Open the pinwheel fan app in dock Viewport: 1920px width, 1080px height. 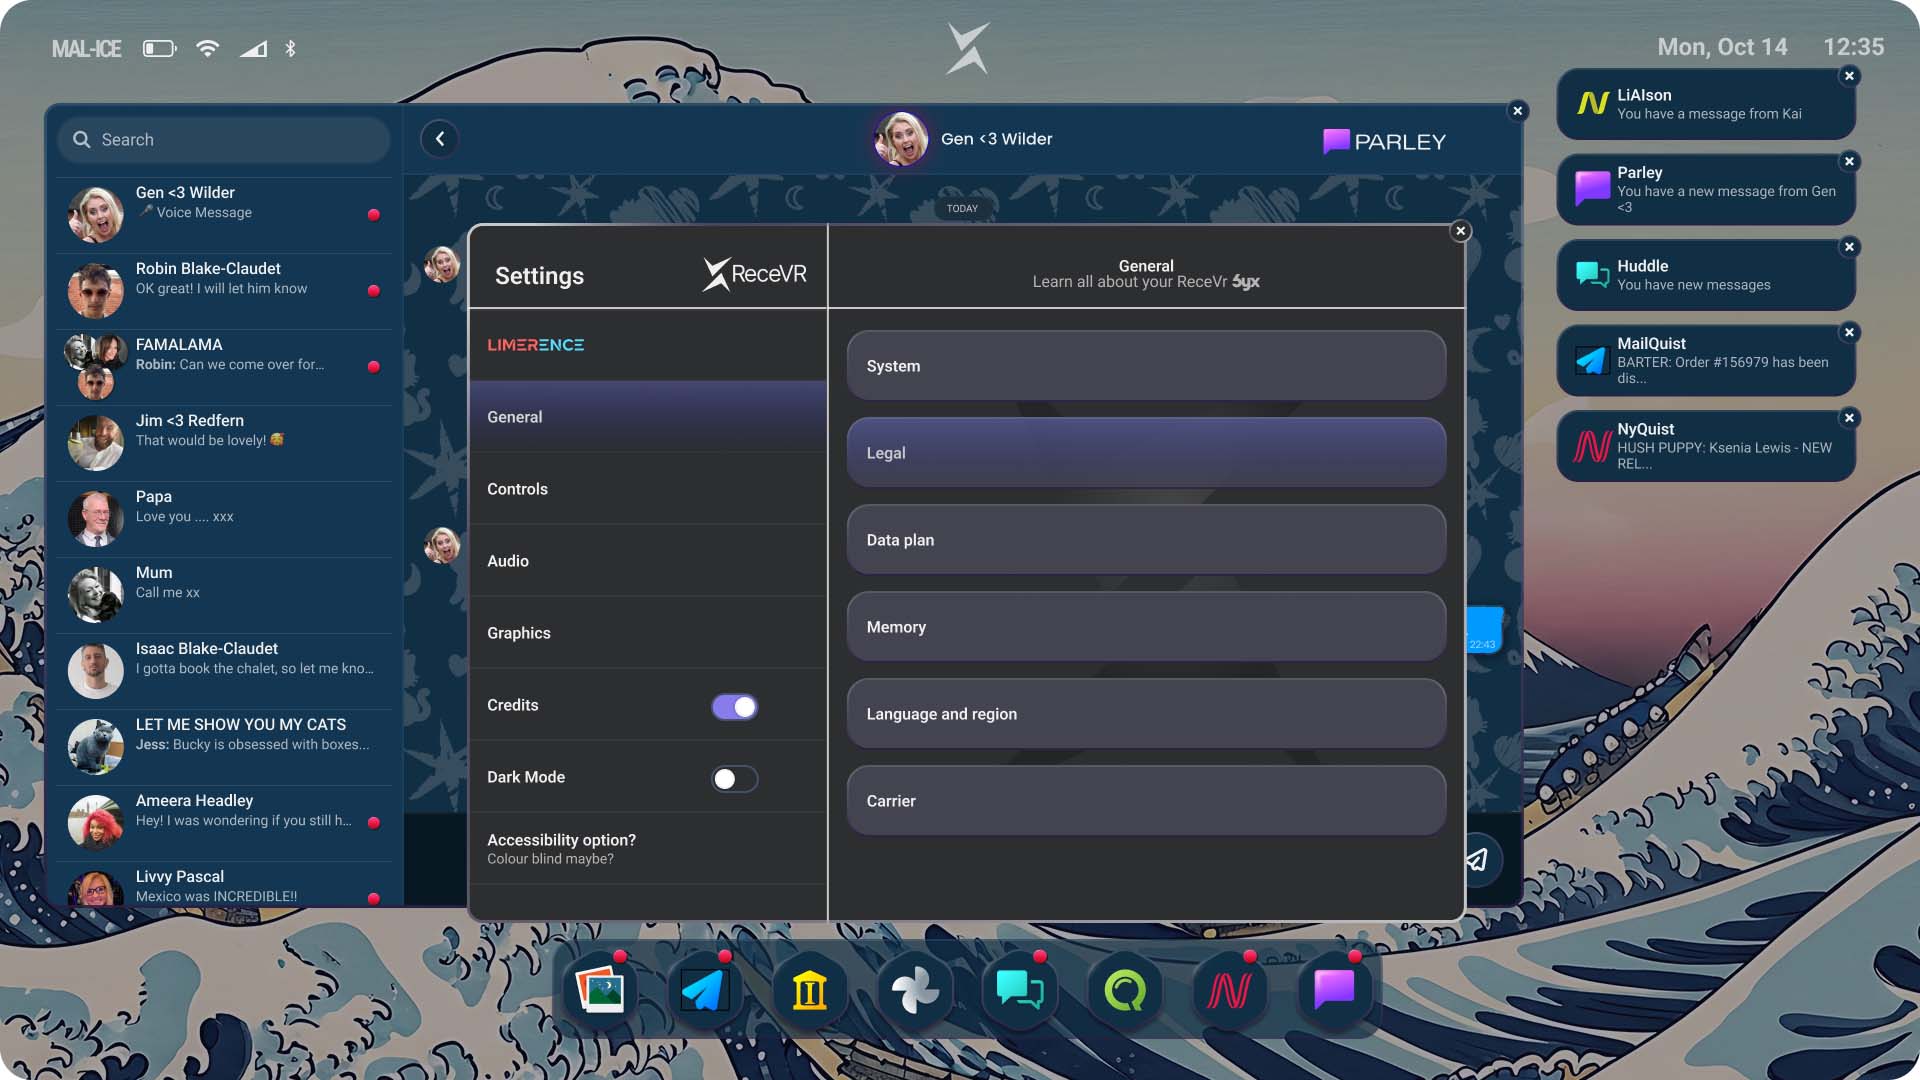915,991
